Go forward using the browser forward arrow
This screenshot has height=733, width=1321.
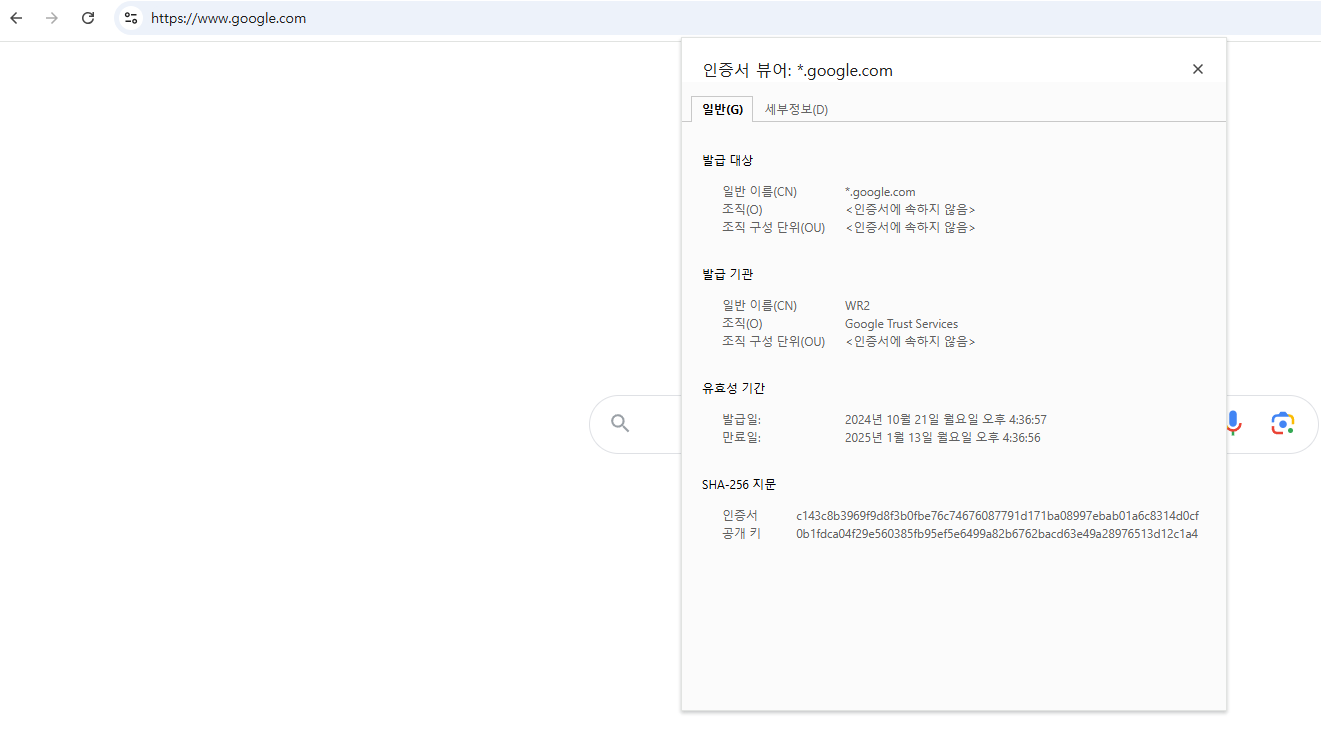(x=52, y=18)
